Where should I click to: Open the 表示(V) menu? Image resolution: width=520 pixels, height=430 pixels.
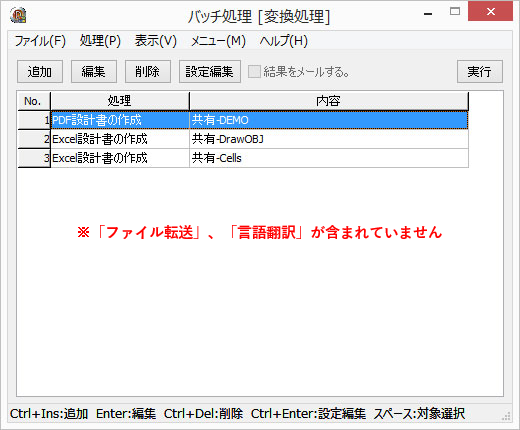coord(156,41)
